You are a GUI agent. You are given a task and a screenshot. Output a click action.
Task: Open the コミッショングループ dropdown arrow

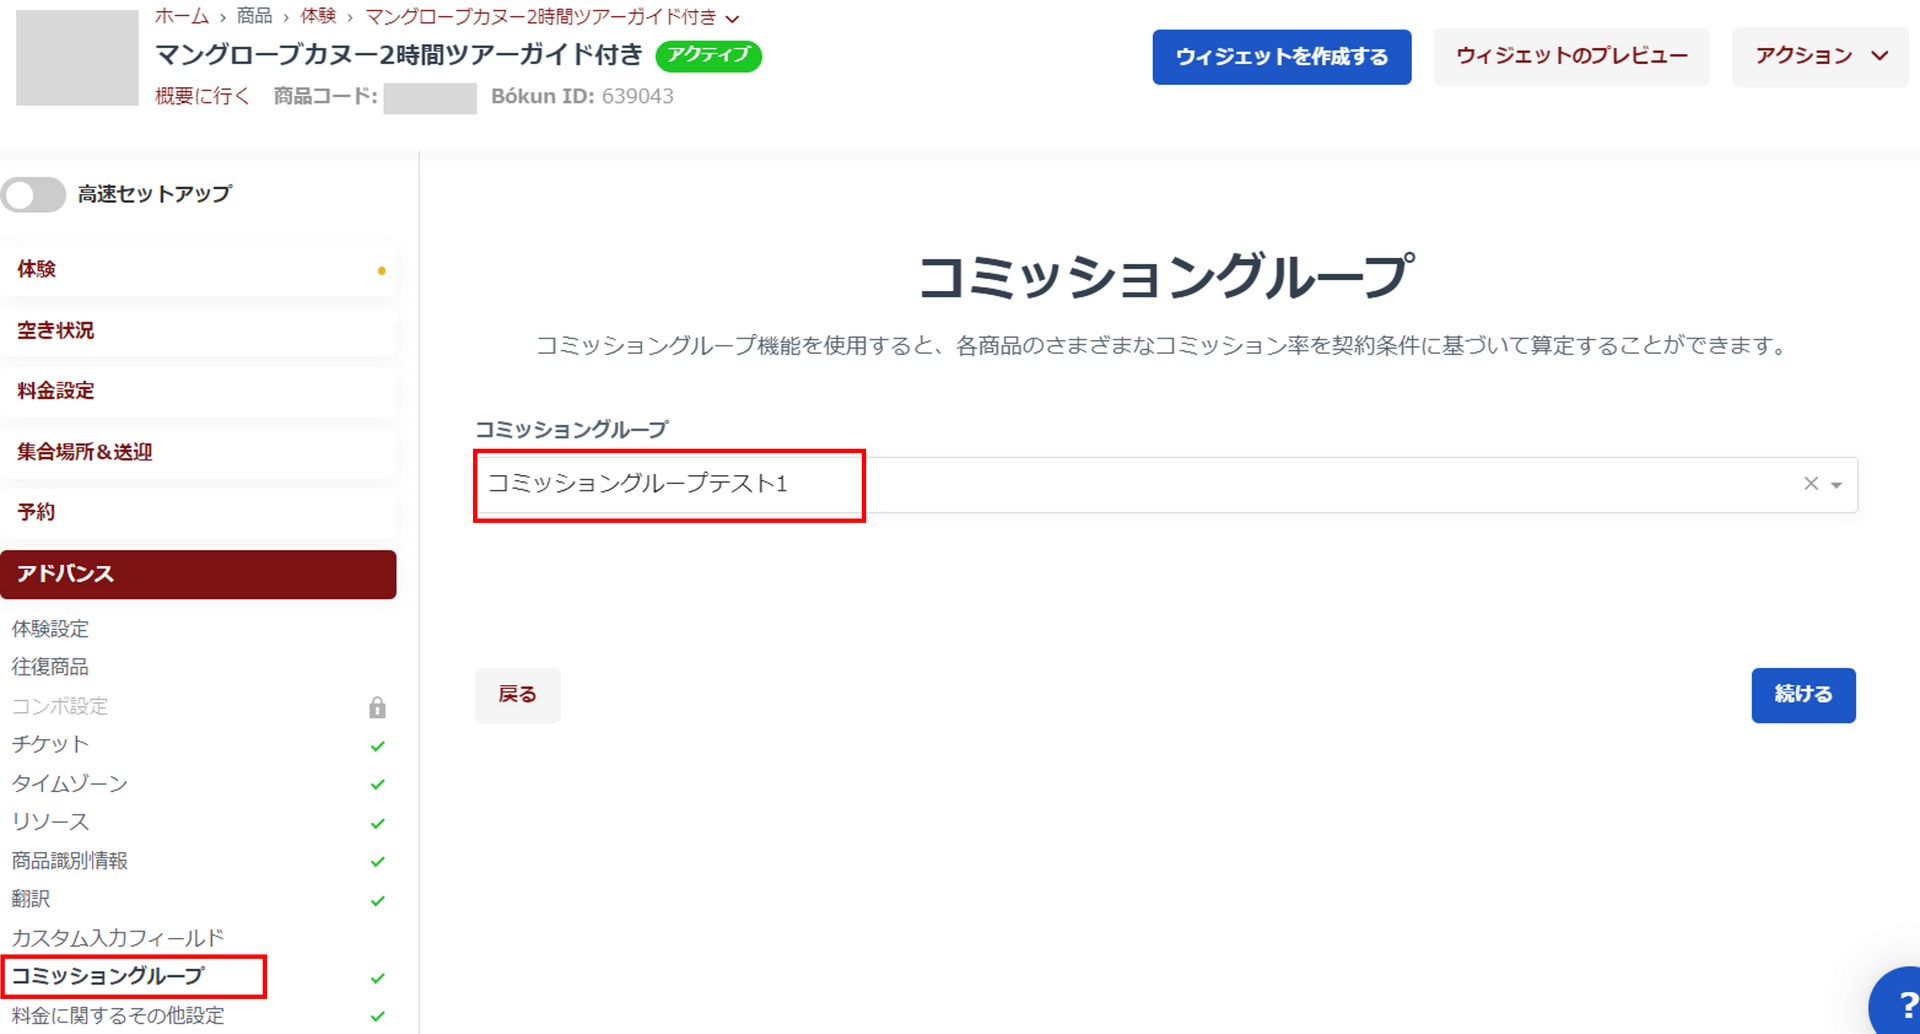coord(1837,485)
